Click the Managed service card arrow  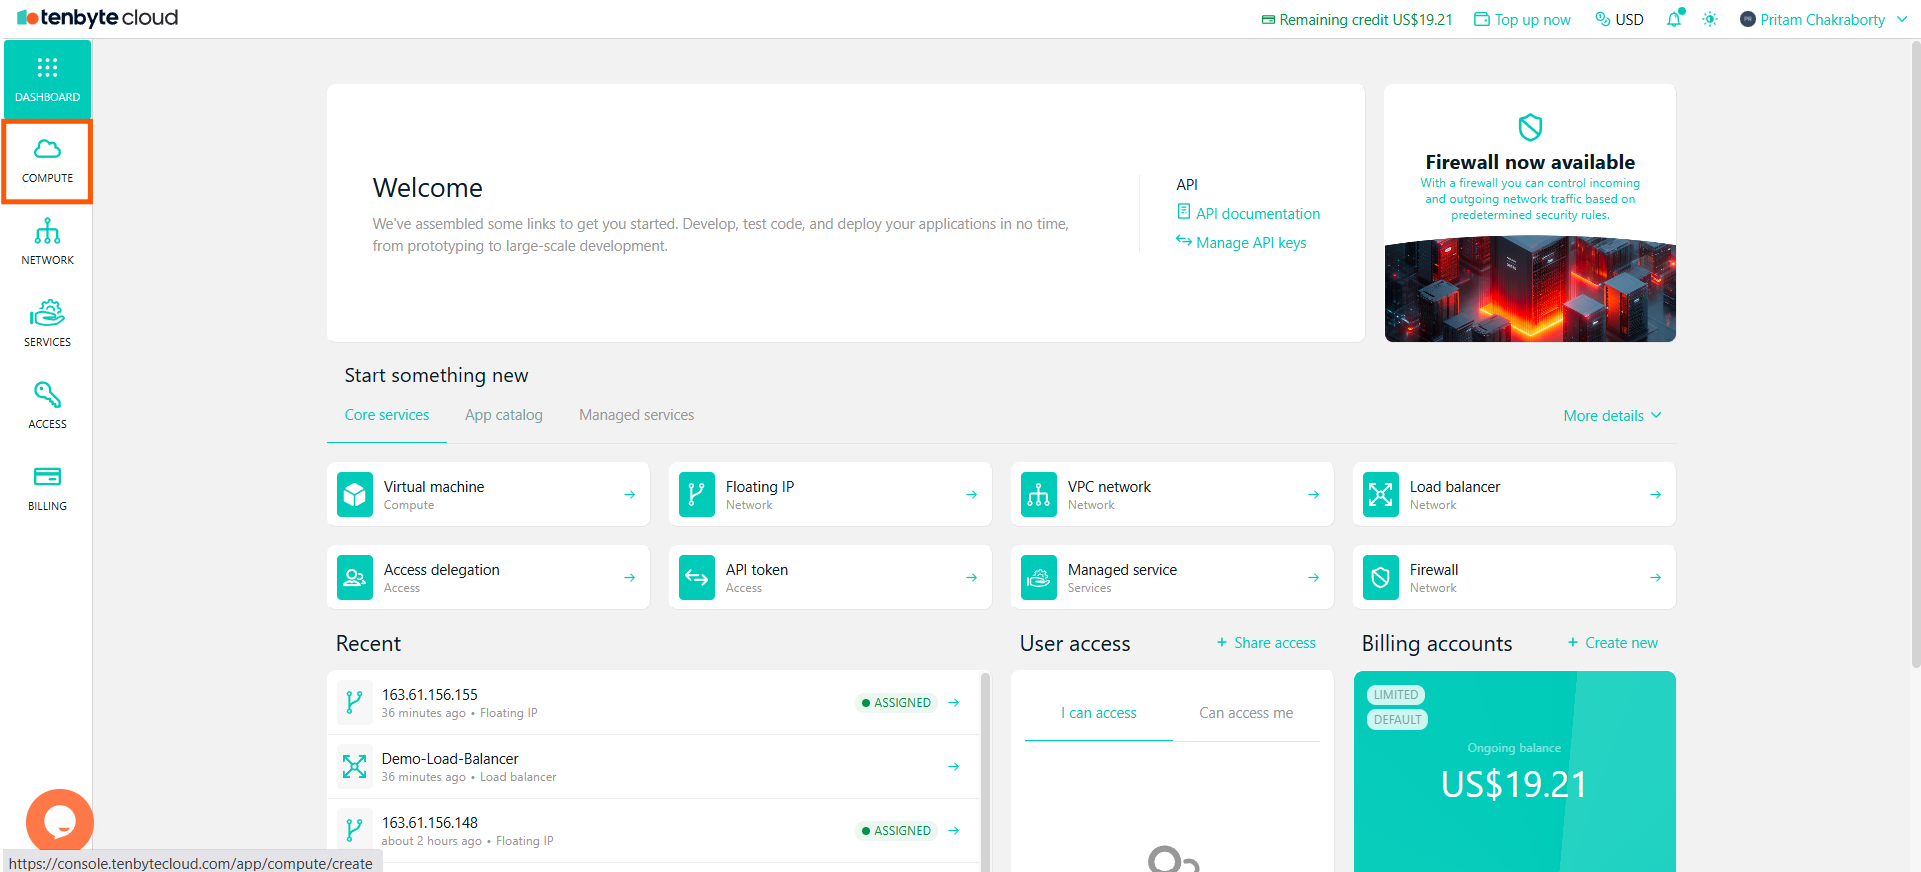click(1313, 577)
